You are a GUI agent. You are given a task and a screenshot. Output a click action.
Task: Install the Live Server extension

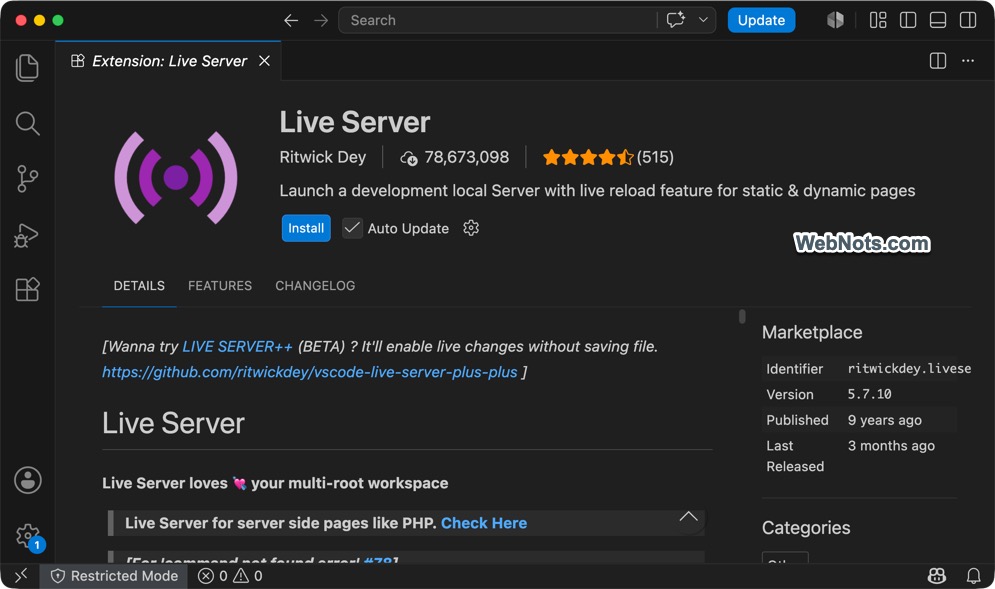click(x=306, y=228)
